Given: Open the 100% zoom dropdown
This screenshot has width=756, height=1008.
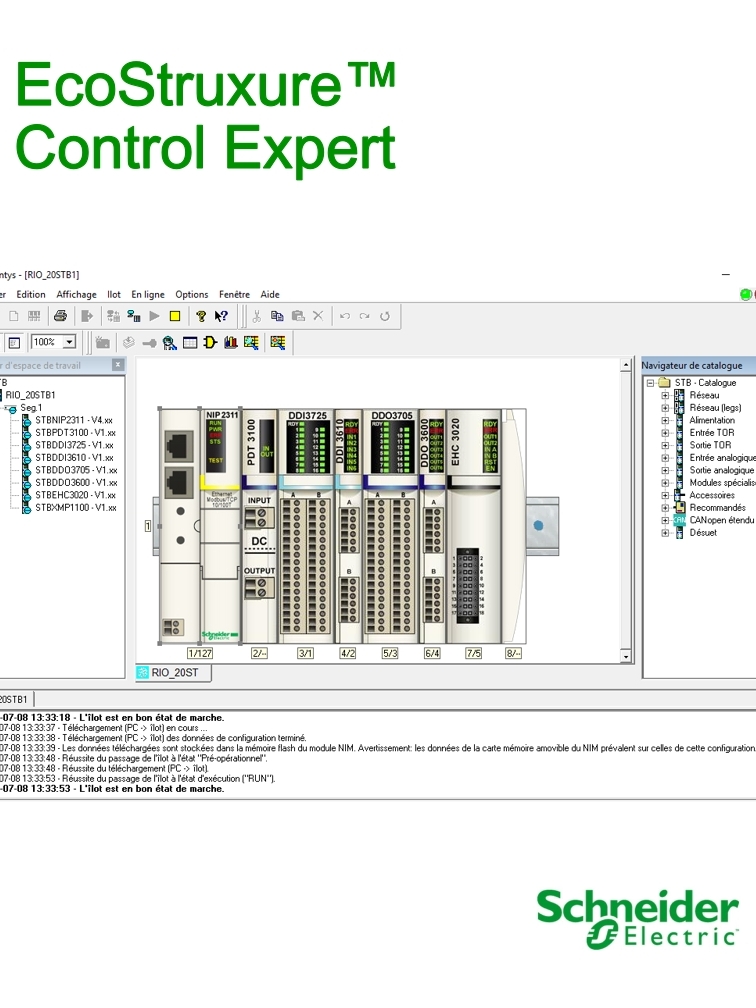Looking at the screenshot, I should tap(69, 342).
